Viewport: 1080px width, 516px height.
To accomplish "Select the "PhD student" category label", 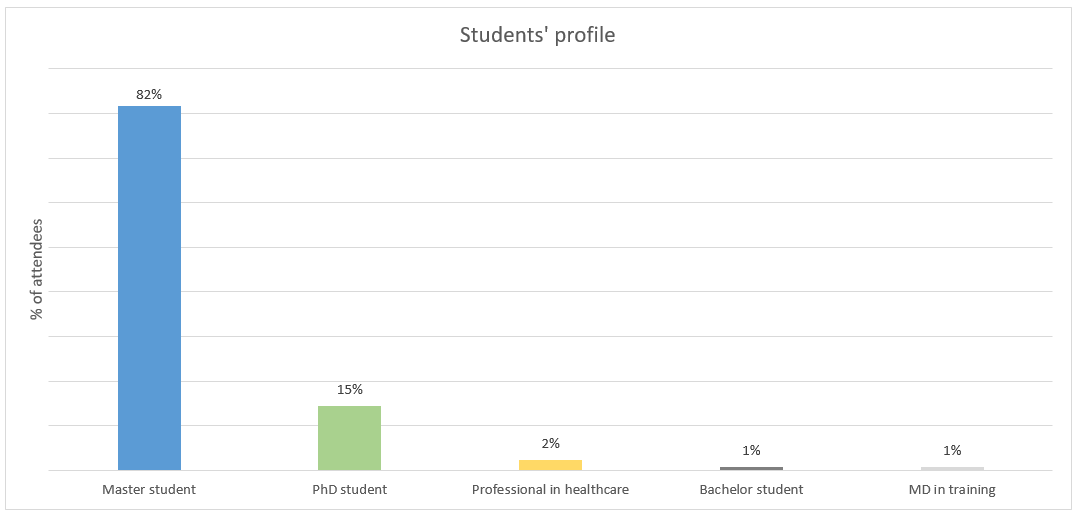I will click(x=349, y=490).
